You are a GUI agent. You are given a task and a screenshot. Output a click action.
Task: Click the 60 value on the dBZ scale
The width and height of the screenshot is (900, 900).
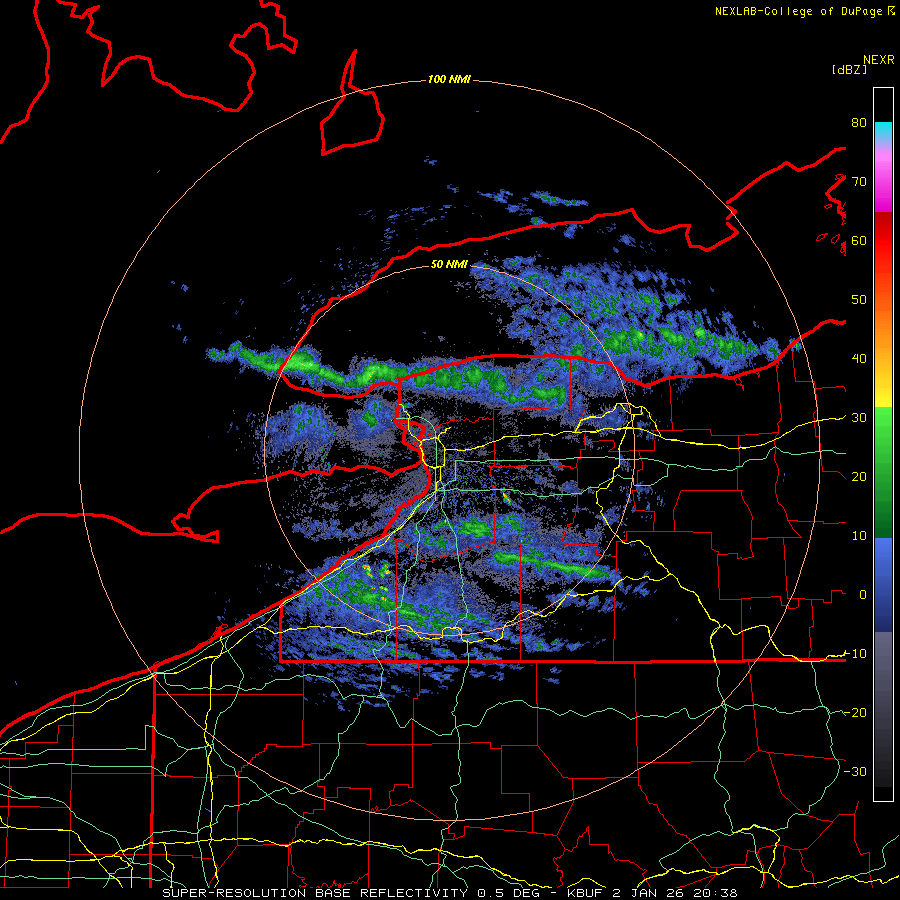pos(859,241)
